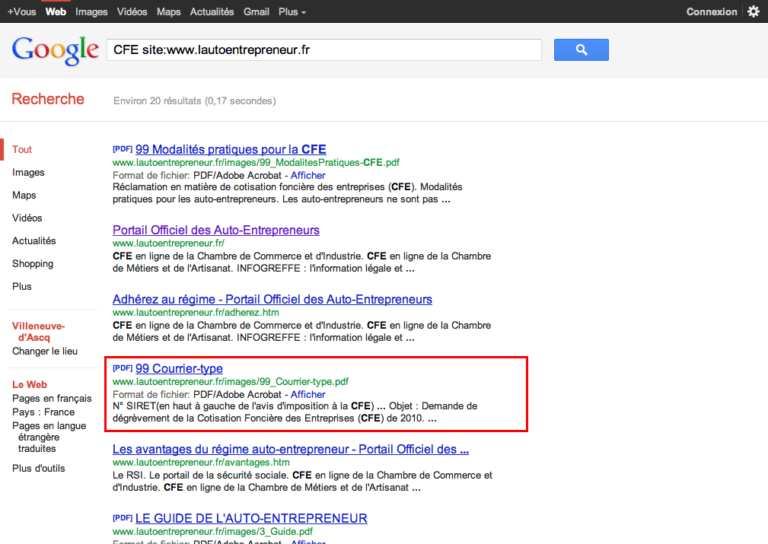Click Villeneuve-d'Ascq location label
The image size is (768, 544).
[38, 331]
